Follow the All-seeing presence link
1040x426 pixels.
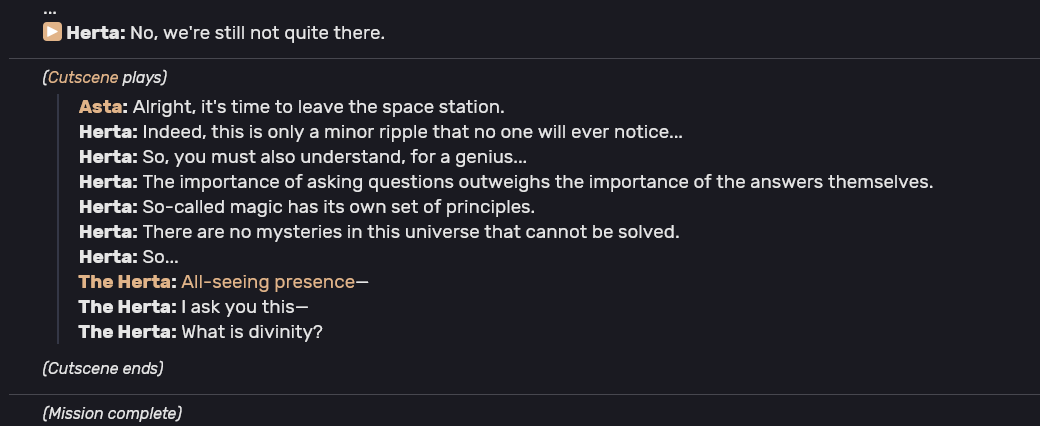[x=268, y=282]
